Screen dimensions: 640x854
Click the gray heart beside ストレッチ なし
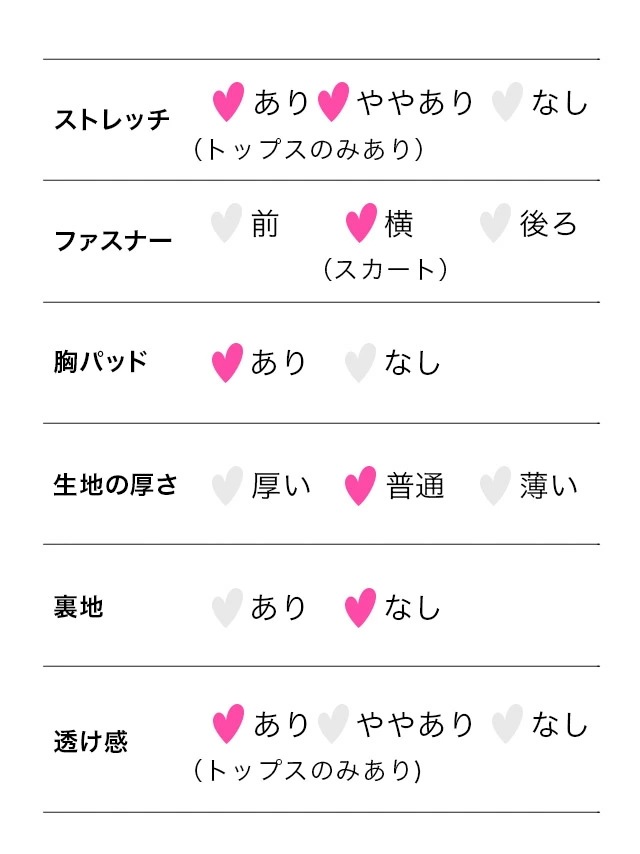pyautogui.click(x=507, y=102)
